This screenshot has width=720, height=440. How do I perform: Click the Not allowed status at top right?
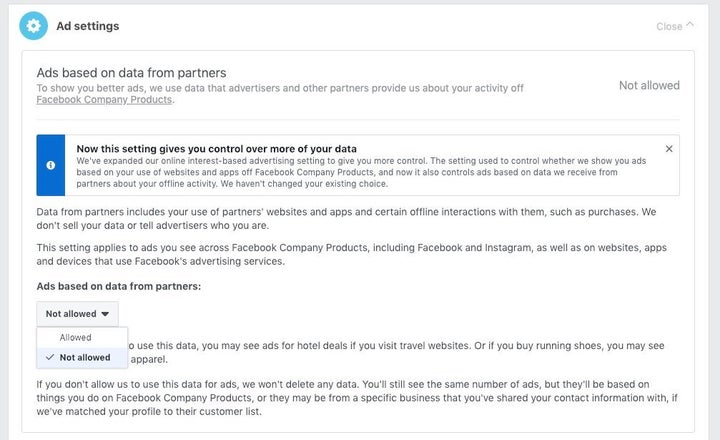tap(649, 85)
